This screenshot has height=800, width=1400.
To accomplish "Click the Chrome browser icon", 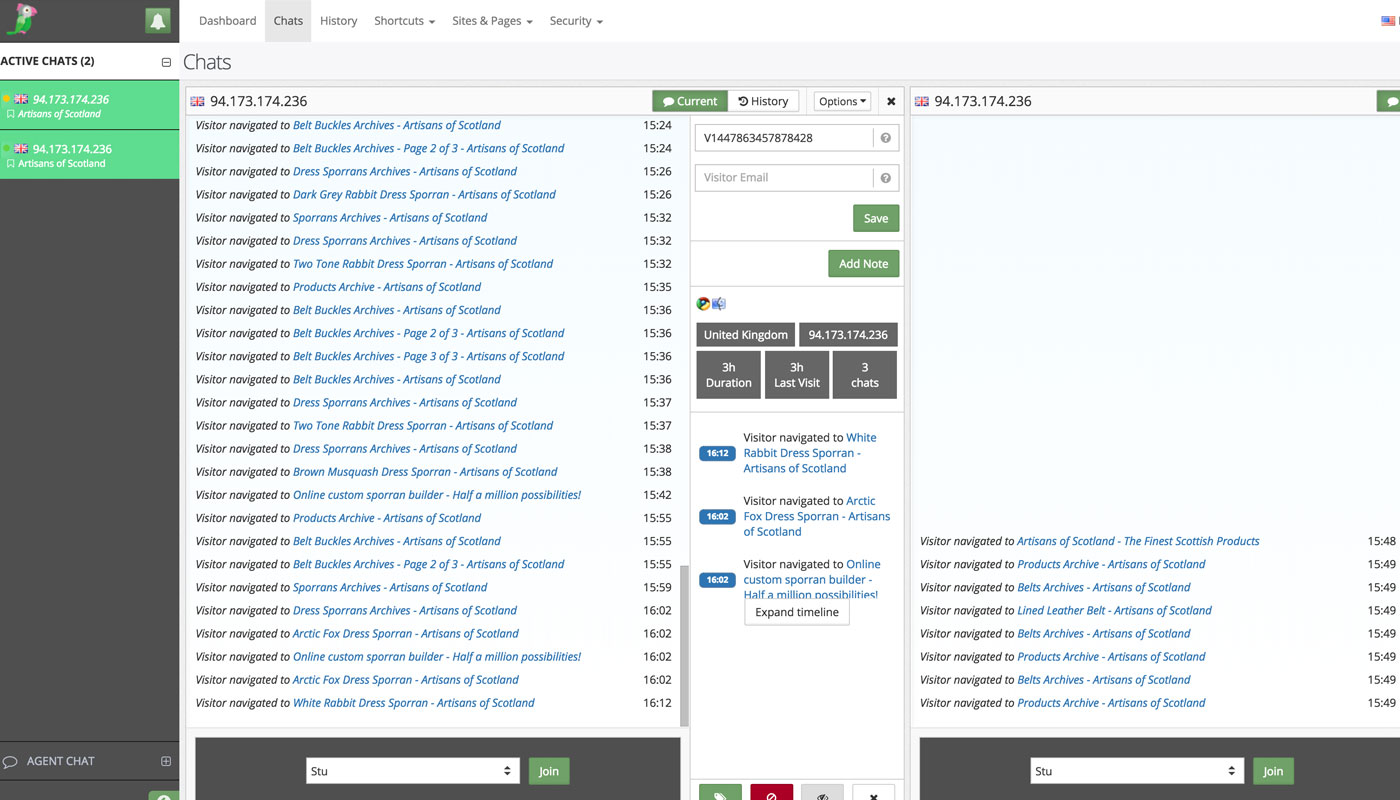I will (703, 304).
